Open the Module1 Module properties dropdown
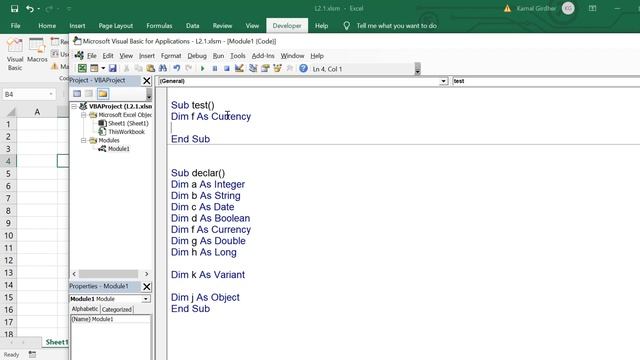This screenshot has height=360, width=640. [x=146, y=299]
